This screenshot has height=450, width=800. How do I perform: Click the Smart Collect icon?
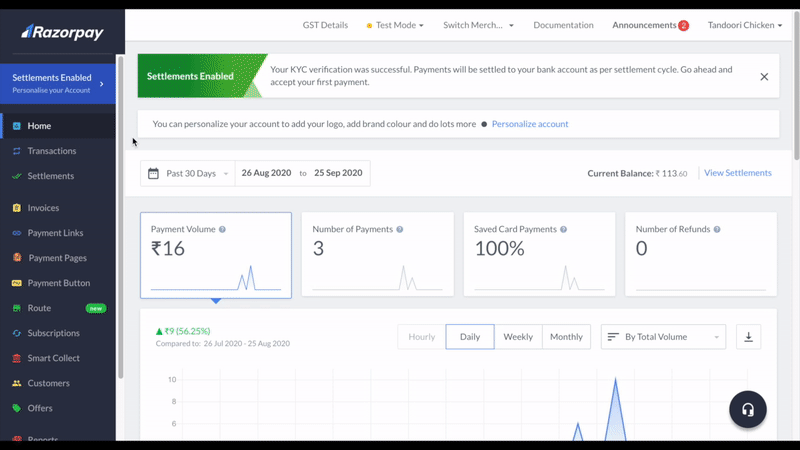click(16, 358)
